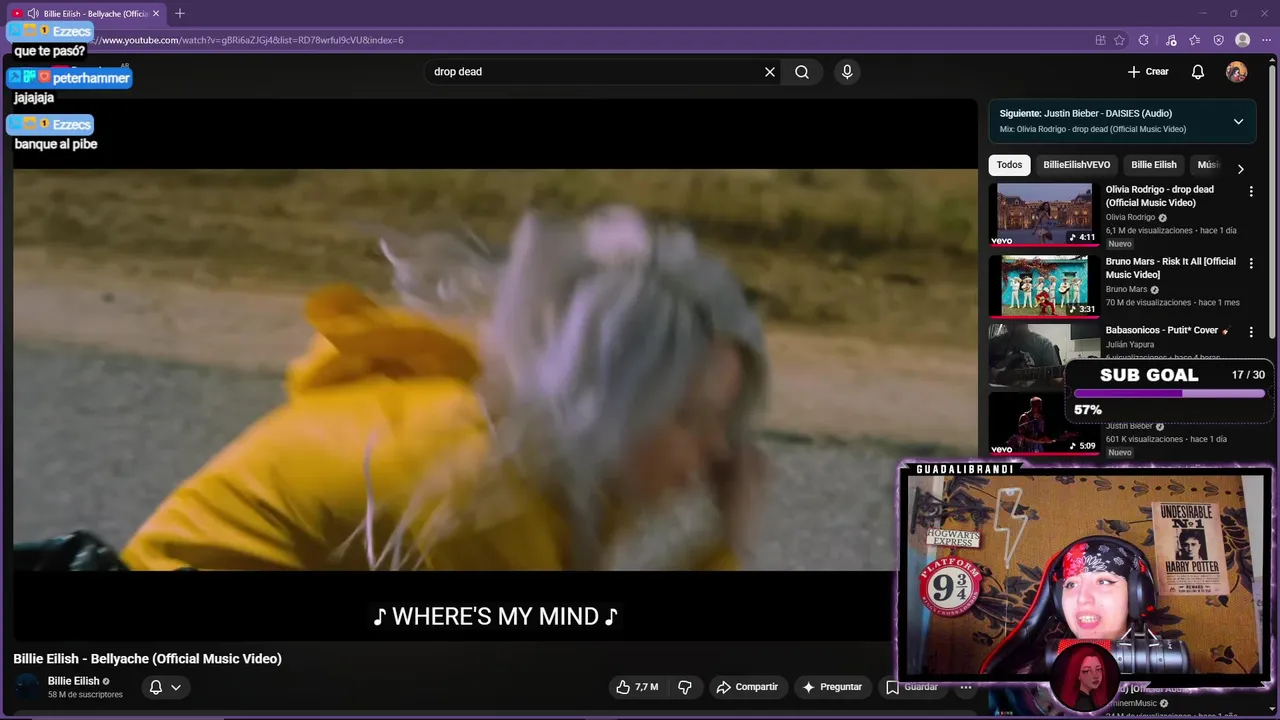Open more actions ellipsis under the video
Viewport: 1280px width, 720px height.
965,687
